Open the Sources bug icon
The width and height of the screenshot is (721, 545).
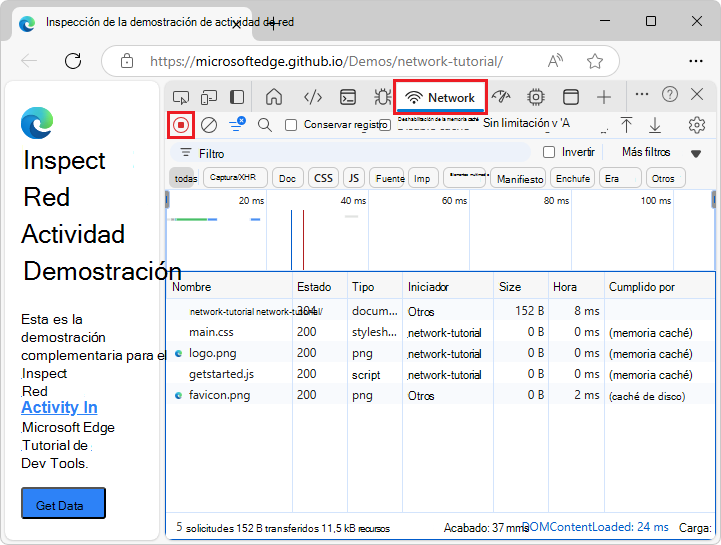pos(382,97)
